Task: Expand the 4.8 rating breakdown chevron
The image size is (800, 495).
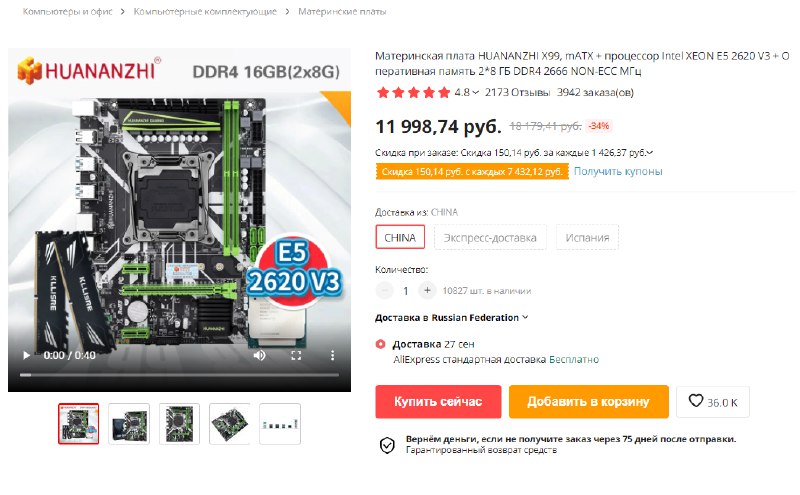Action: (x=476, y=92)
